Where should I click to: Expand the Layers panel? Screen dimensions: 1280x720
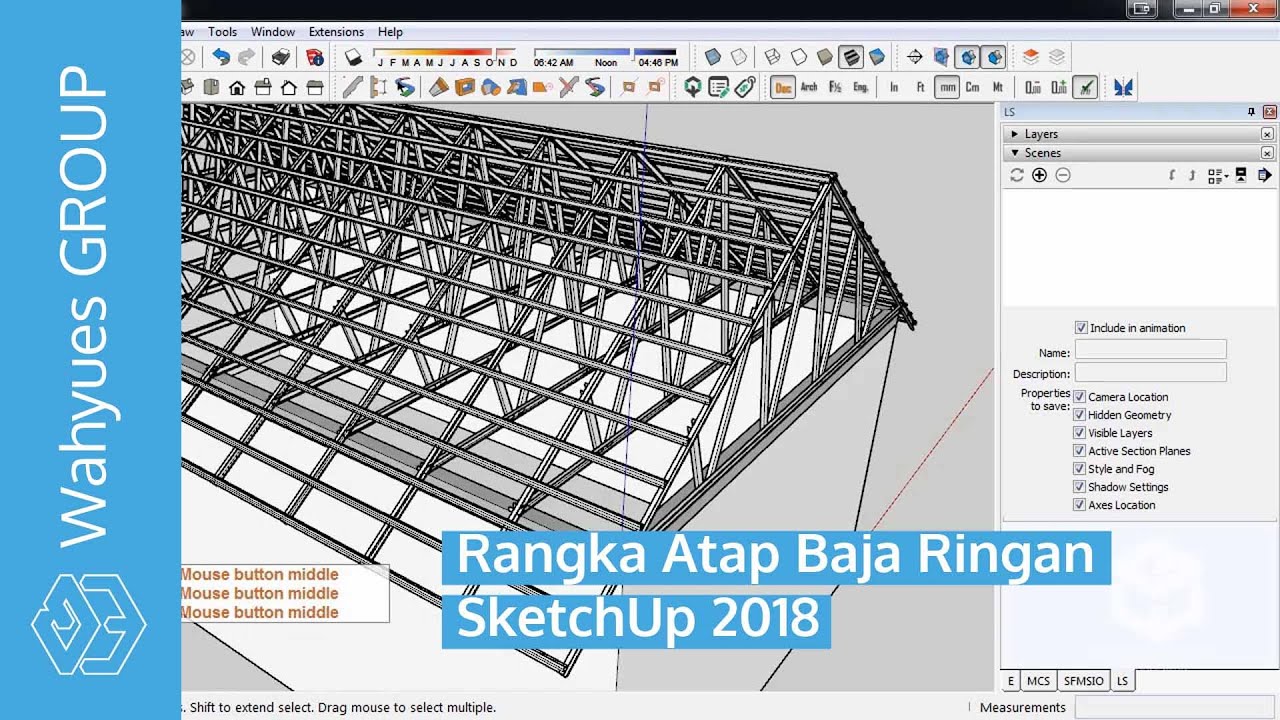[x=1015, y=134]
